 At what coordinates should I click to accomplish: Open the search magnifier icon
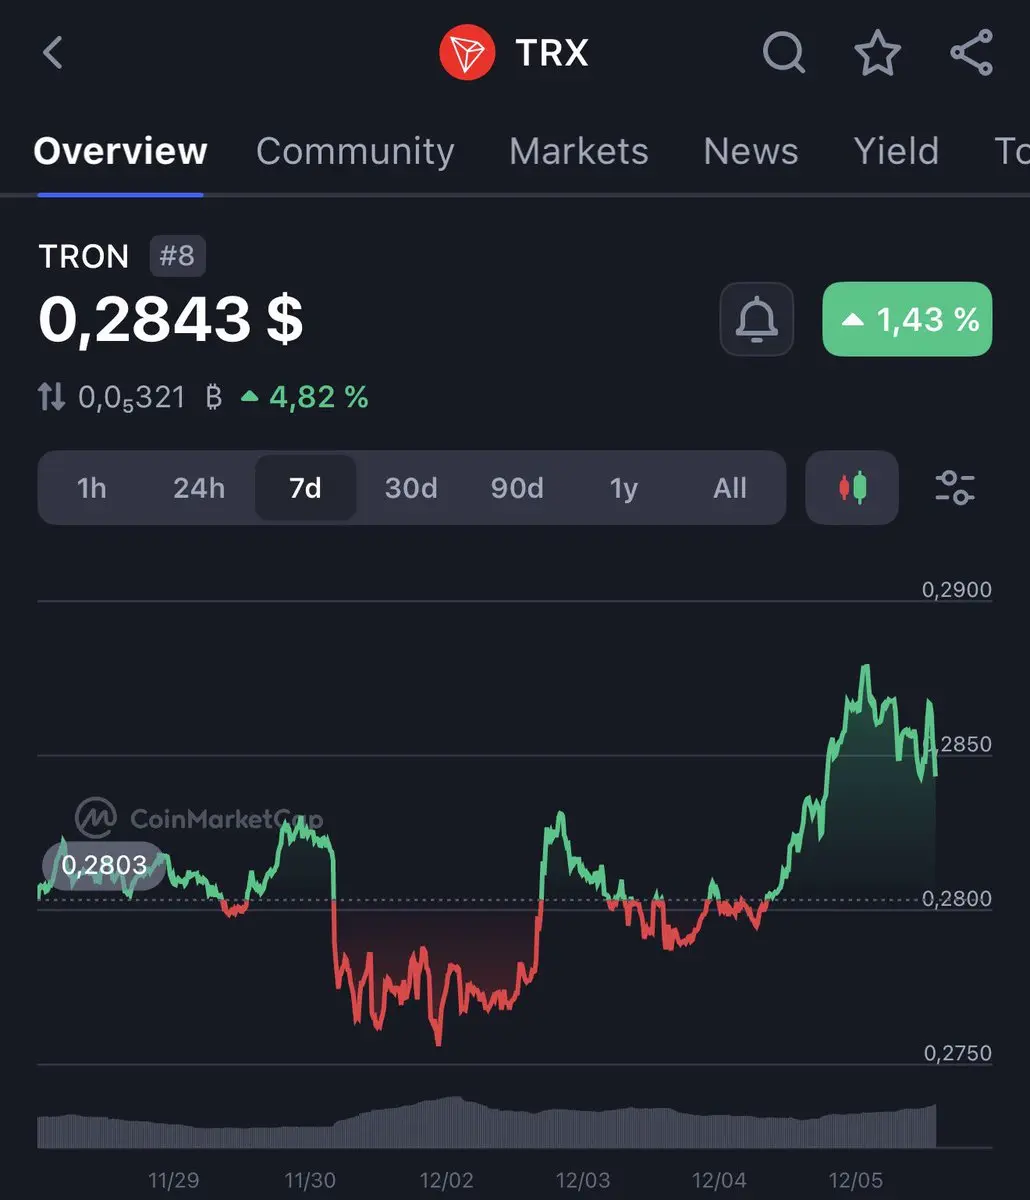[784, 52]
